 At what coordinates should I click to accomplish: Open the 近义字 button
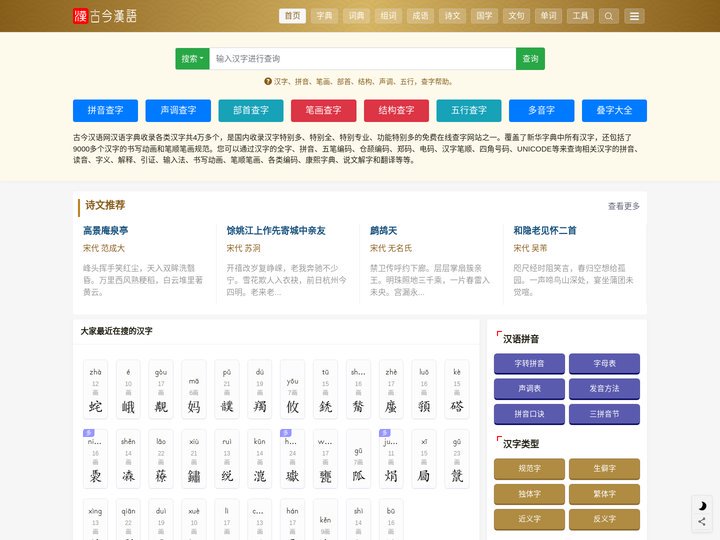[529, 519]
